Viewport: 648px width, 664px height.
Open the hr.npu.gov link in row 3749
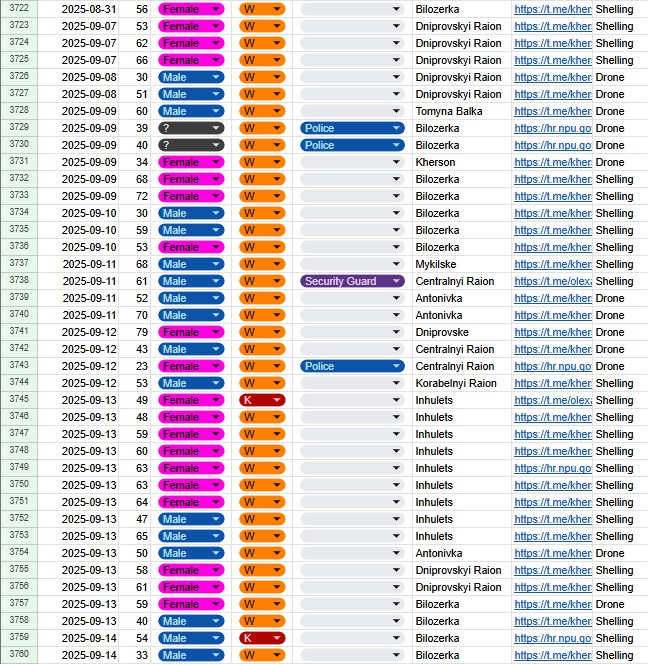[x=553, y=468]
